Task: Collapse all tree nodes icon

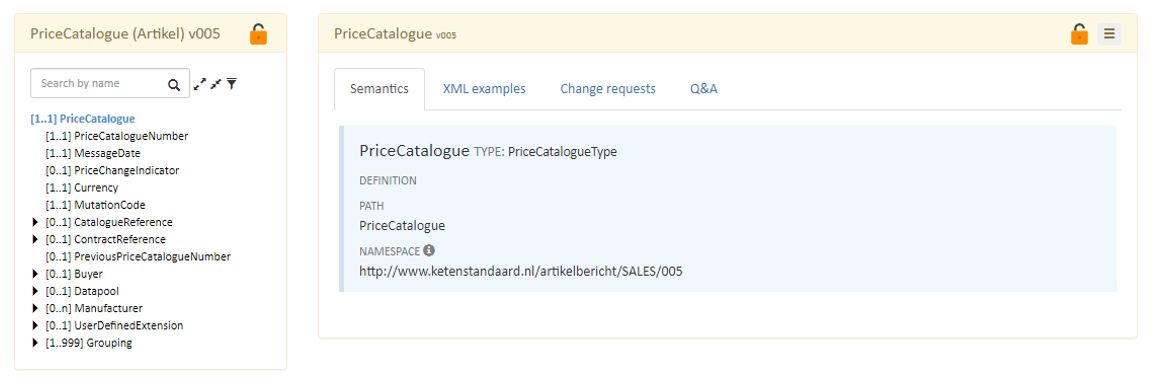Action: coord(215,84)
